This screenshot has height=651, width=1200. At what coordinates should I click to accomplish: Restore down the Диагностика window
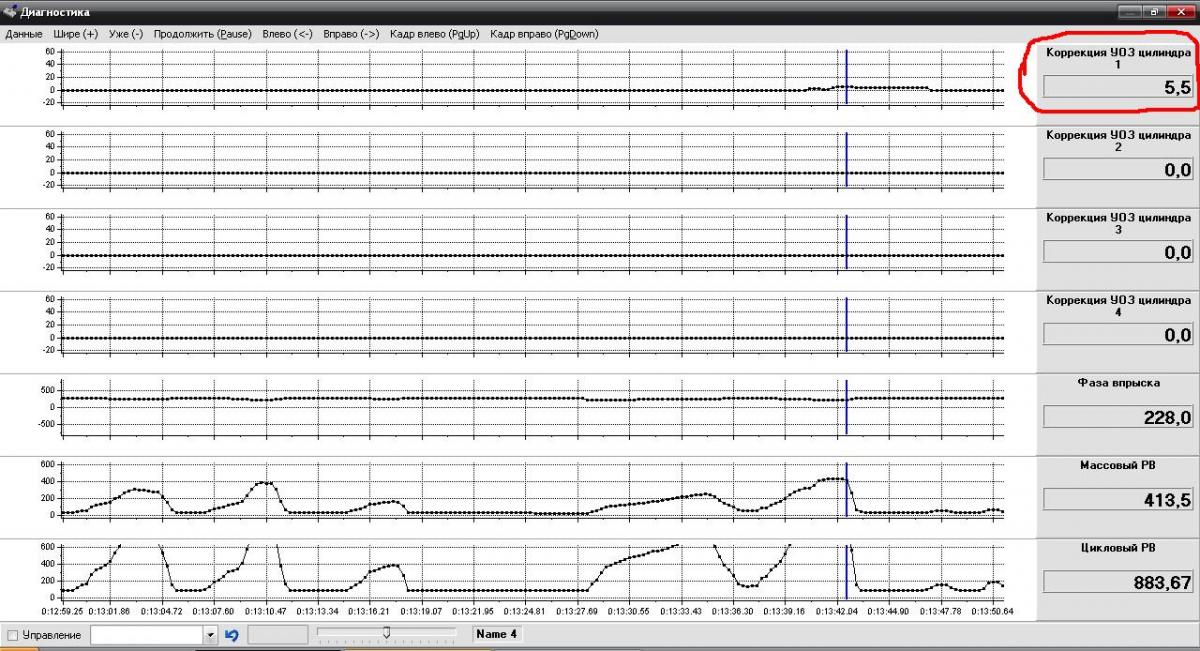(1155, 12)
